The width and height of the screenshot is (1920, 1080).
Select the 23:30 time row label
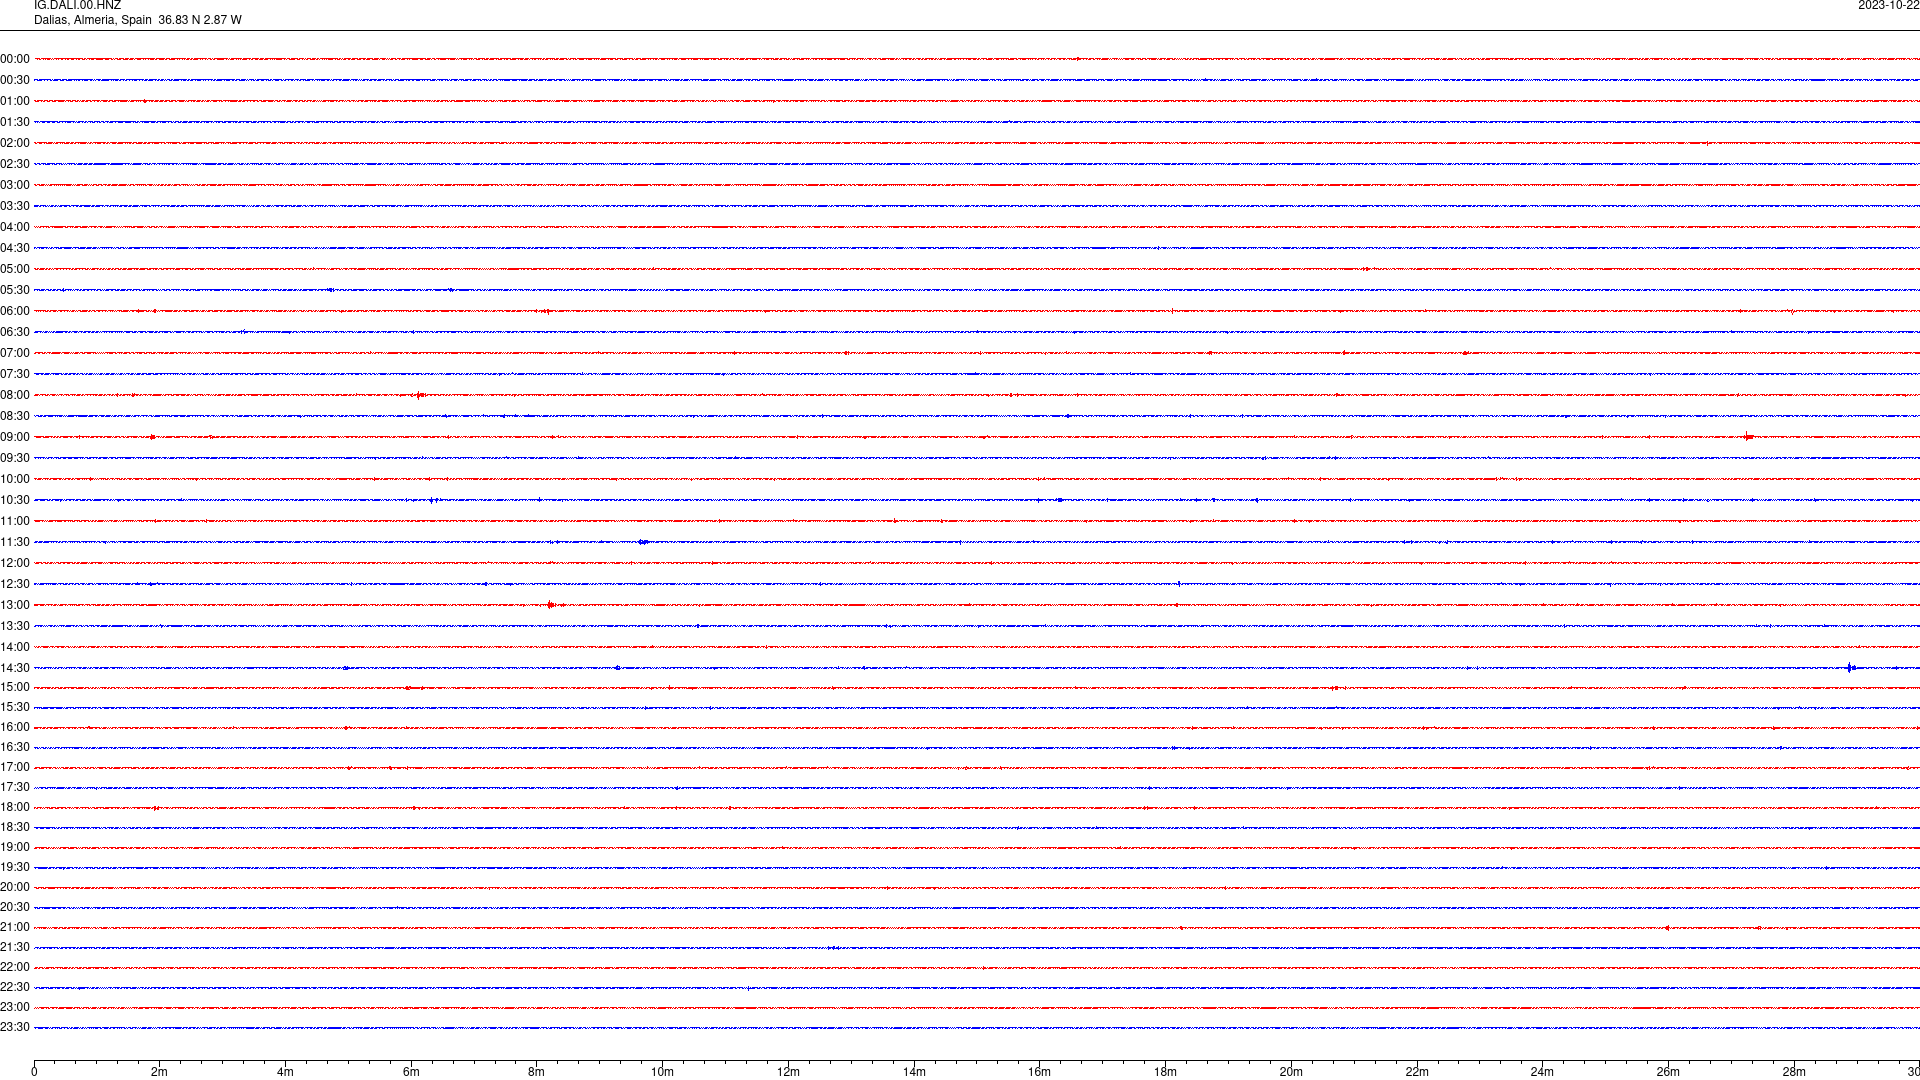coord(15,1027)
